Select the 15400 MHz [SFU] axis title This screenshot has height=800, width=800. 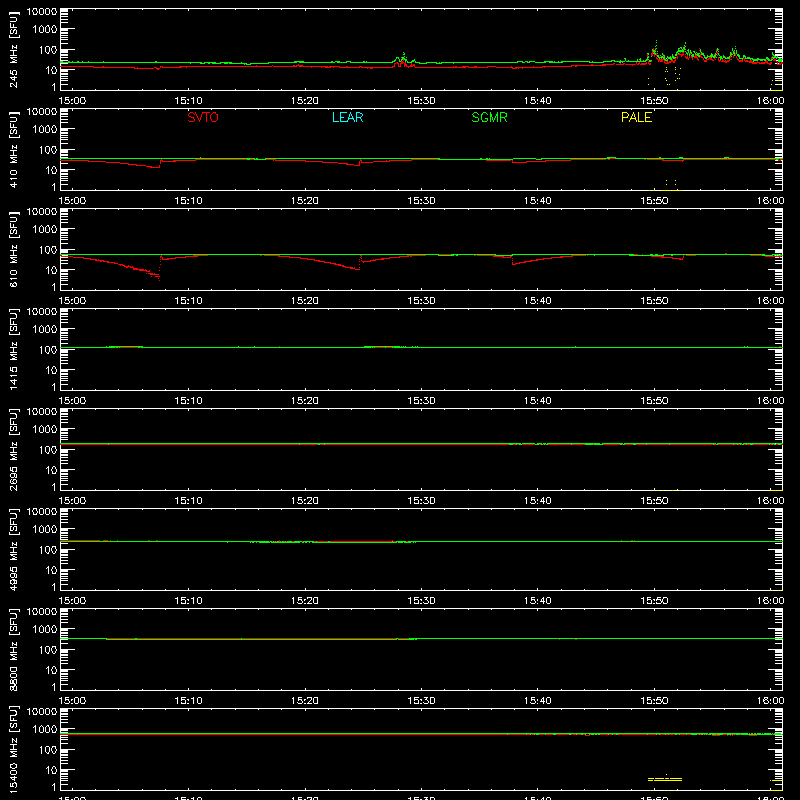coord(14,749)
